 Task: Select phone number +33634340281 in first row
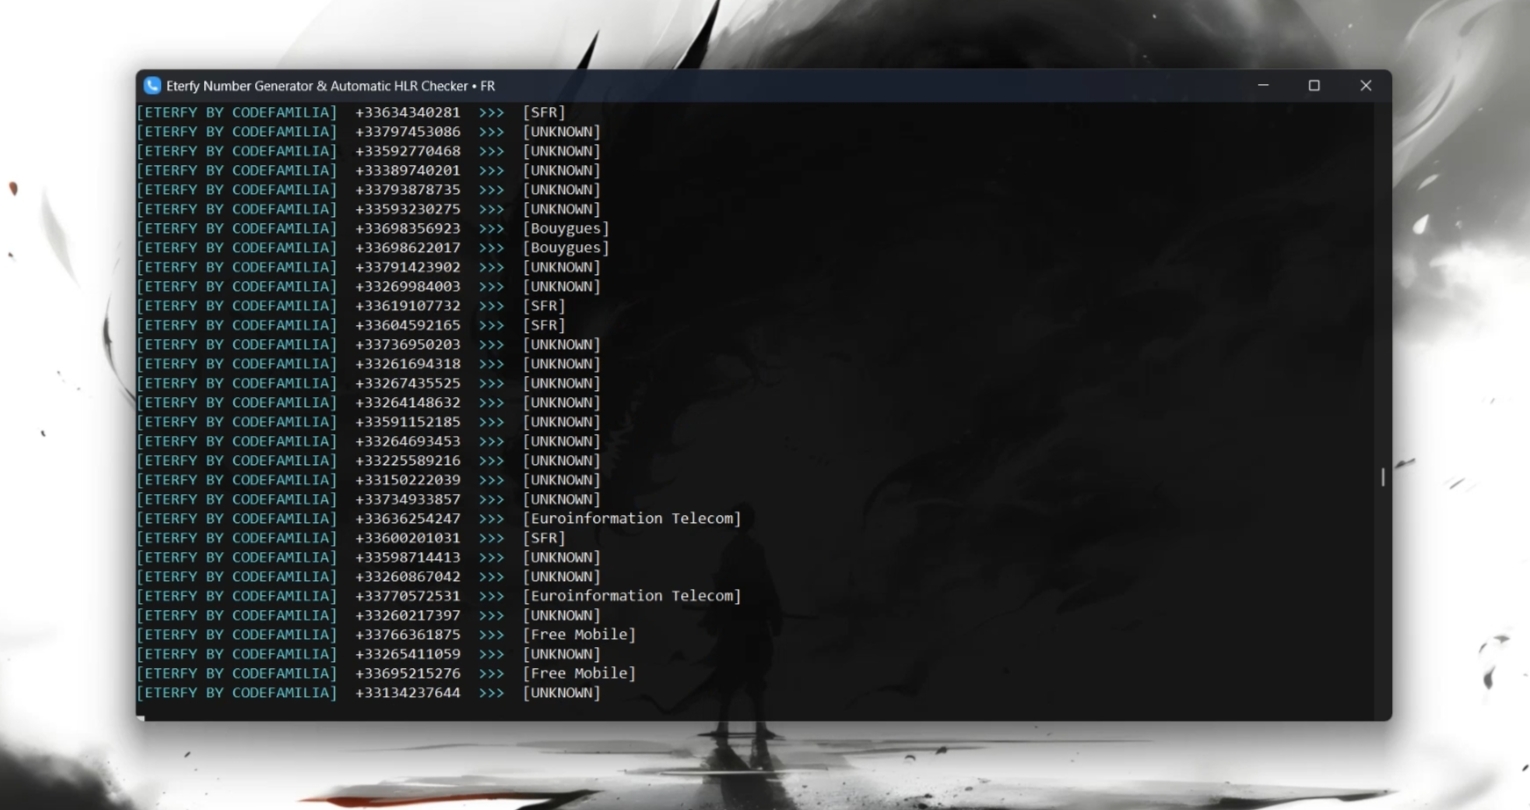click(408, 113)
